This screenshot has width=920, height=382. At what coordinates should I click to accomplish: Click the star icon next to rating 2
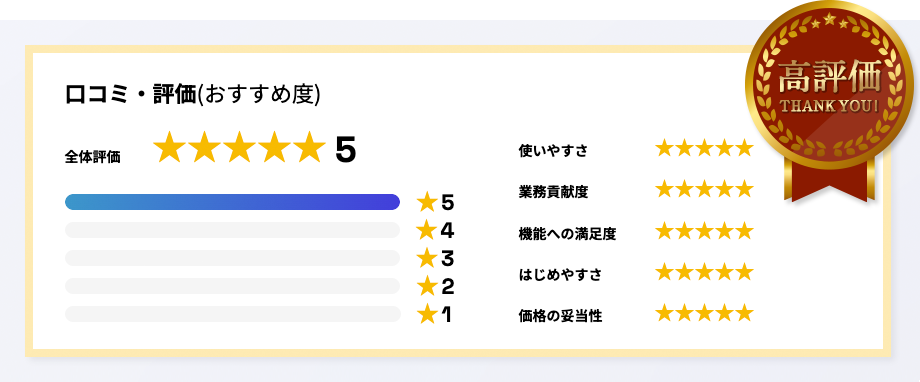point(427,286)
